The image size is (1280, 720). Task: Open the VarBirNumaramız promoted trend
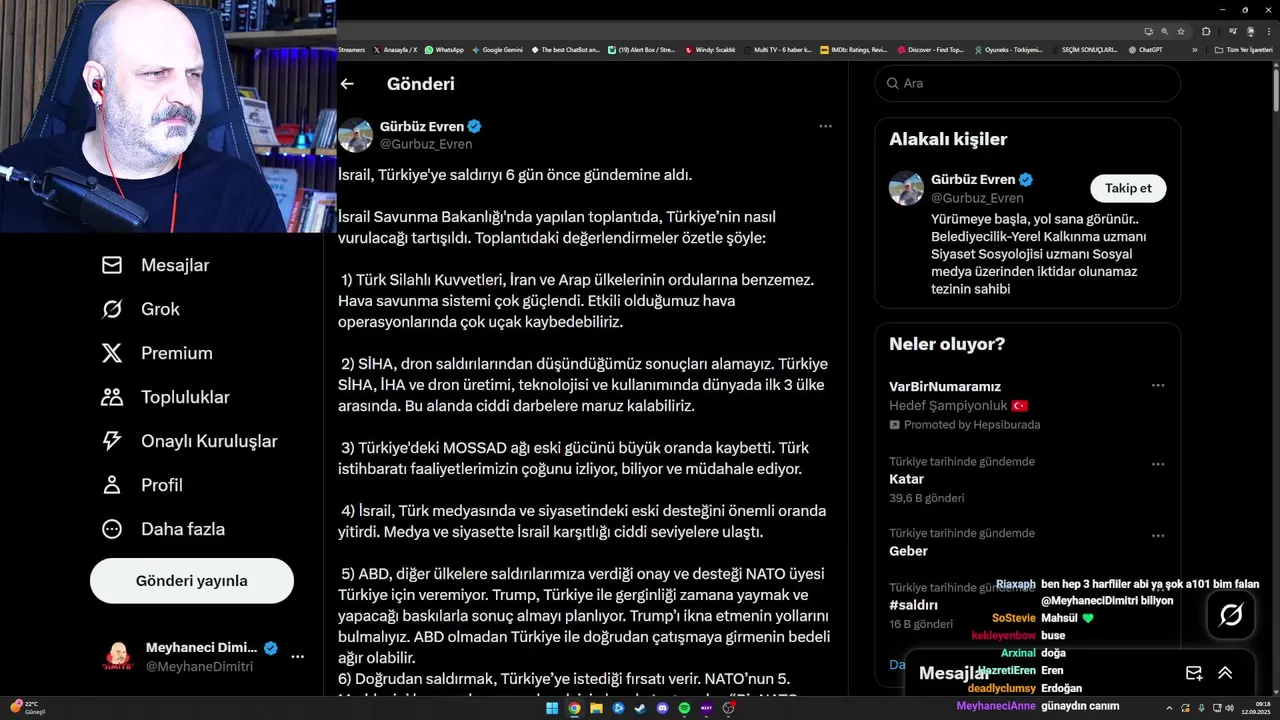point(945,387)
